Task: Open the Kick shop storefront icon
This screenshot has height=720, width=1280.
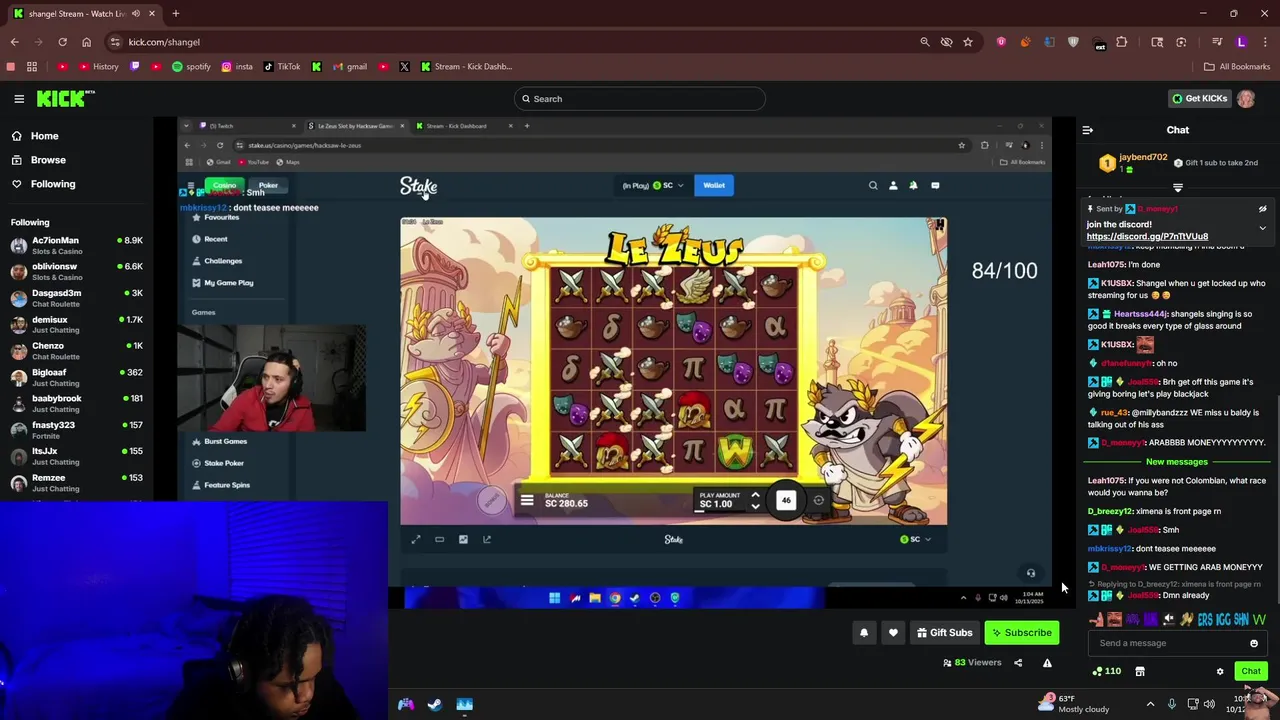Action: click(x=1140, y=672)
